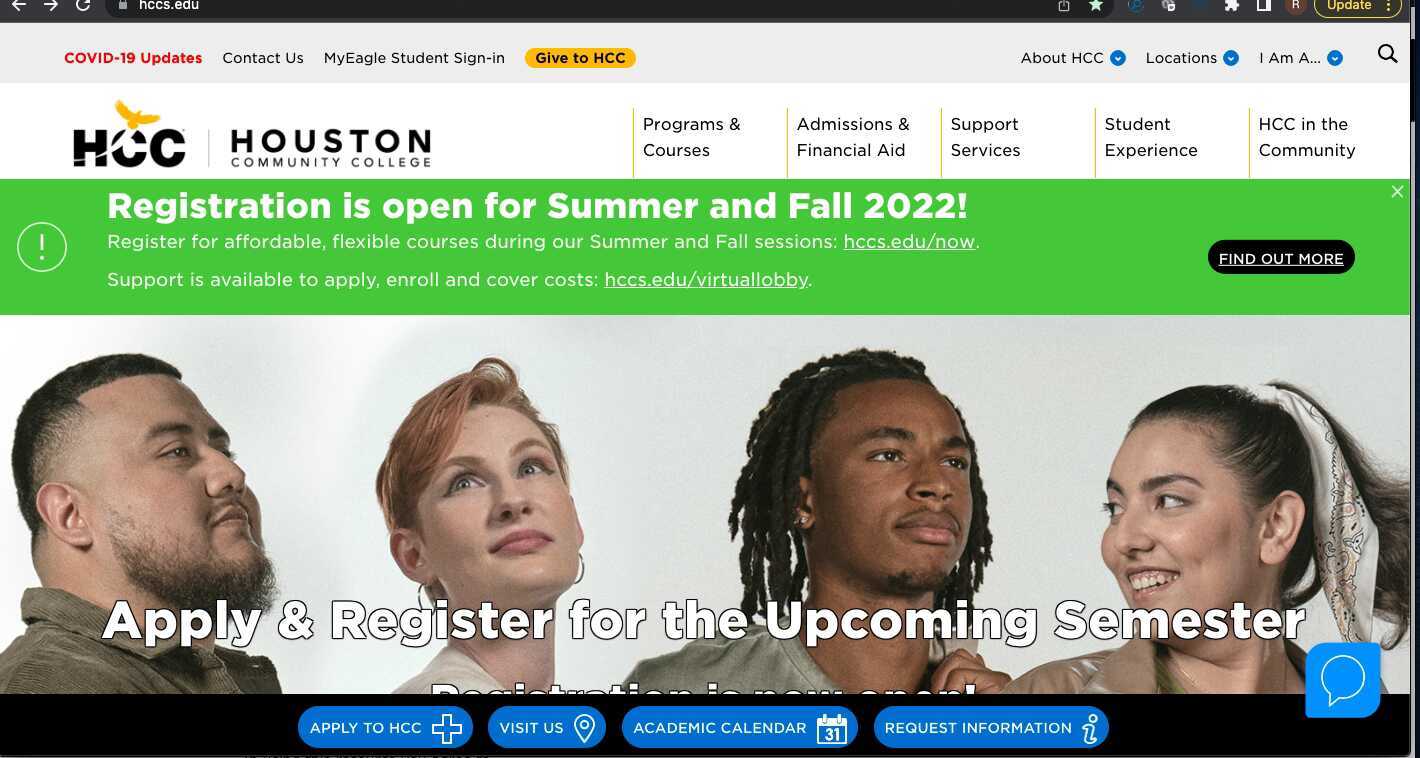Viewport: 1420px width, 758px height.
Task: Open the Admissions & Financial Aid menu
Action: [x=853, y=137]
